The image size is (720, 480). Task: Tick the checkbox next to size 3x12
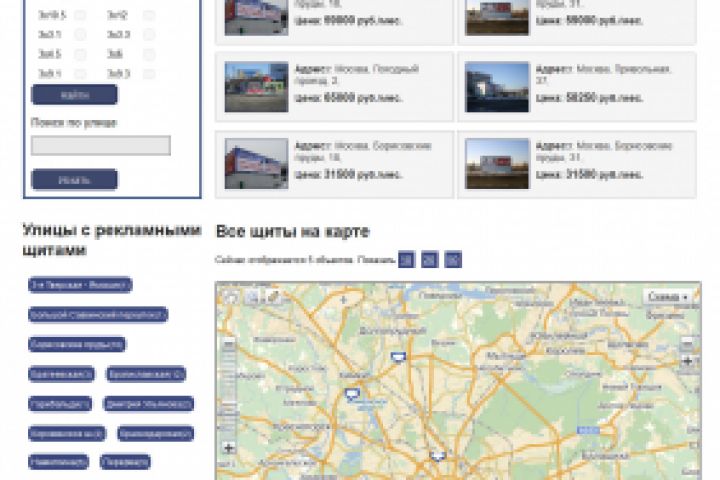click(x=148, y=15)
